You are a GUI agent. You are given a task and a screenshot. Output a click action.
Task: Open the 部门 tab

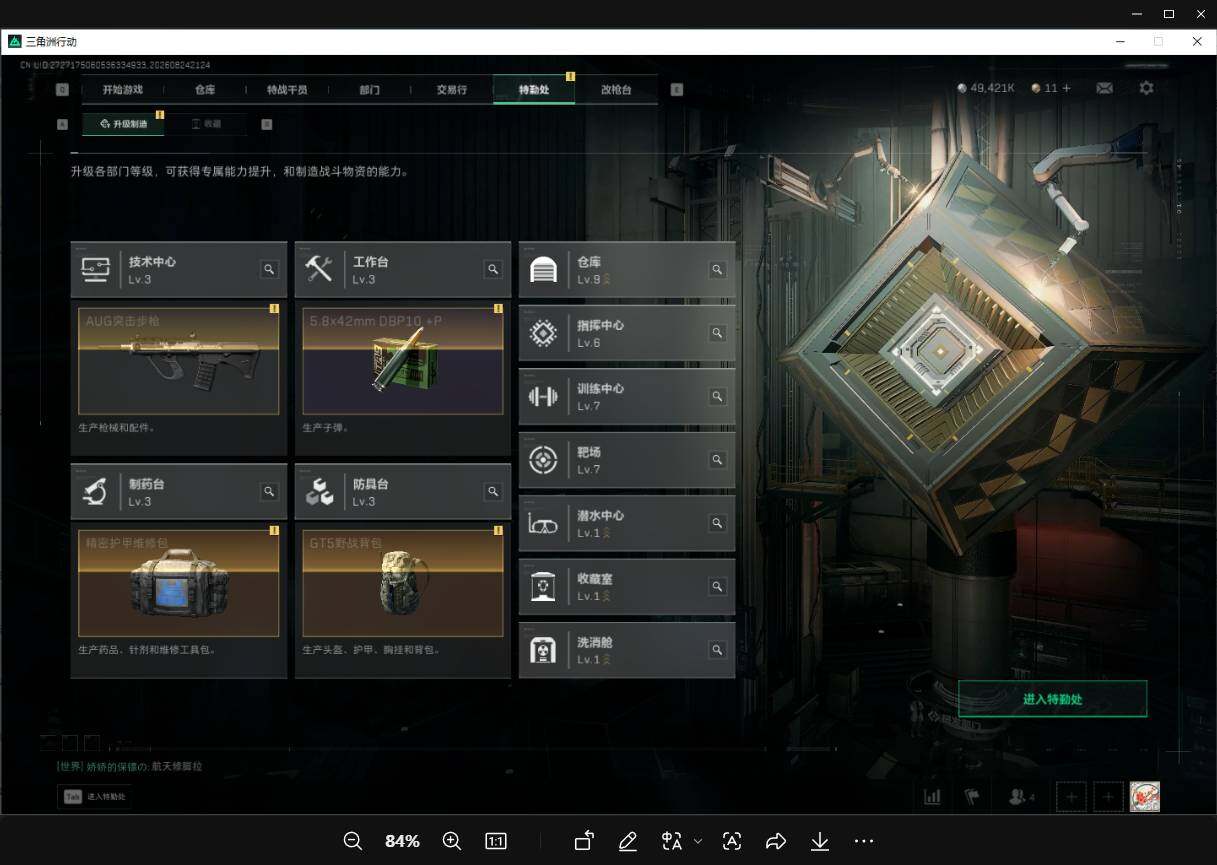pos(370,89)
